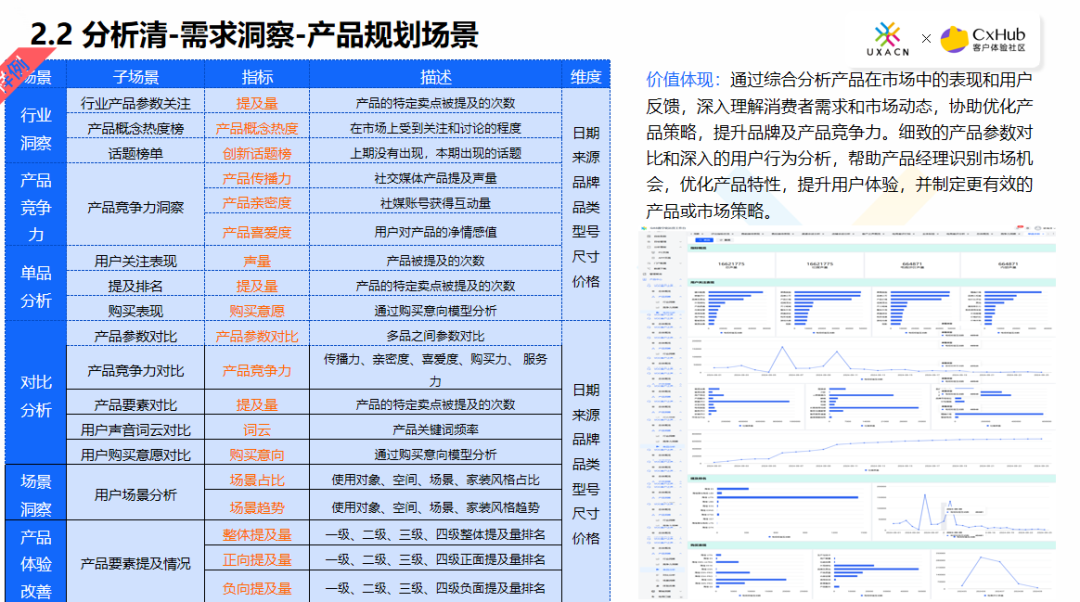Select the 行业洞察 scenario cell
Screen dimensions: 1080x602
[x=36, y=128]
